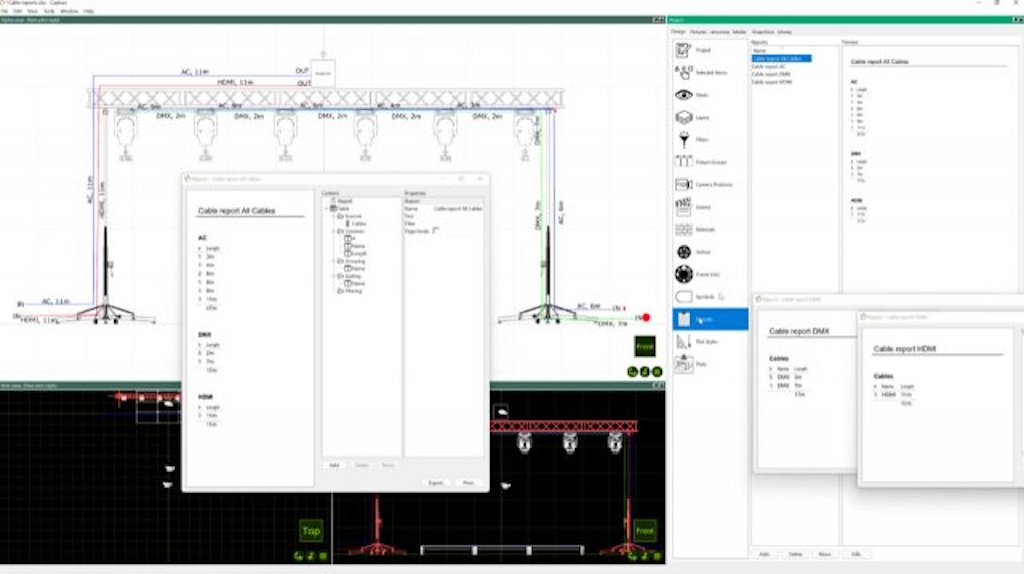Click the Export button in report dialog
The image size is (1024, 574).
coord(436,482)
